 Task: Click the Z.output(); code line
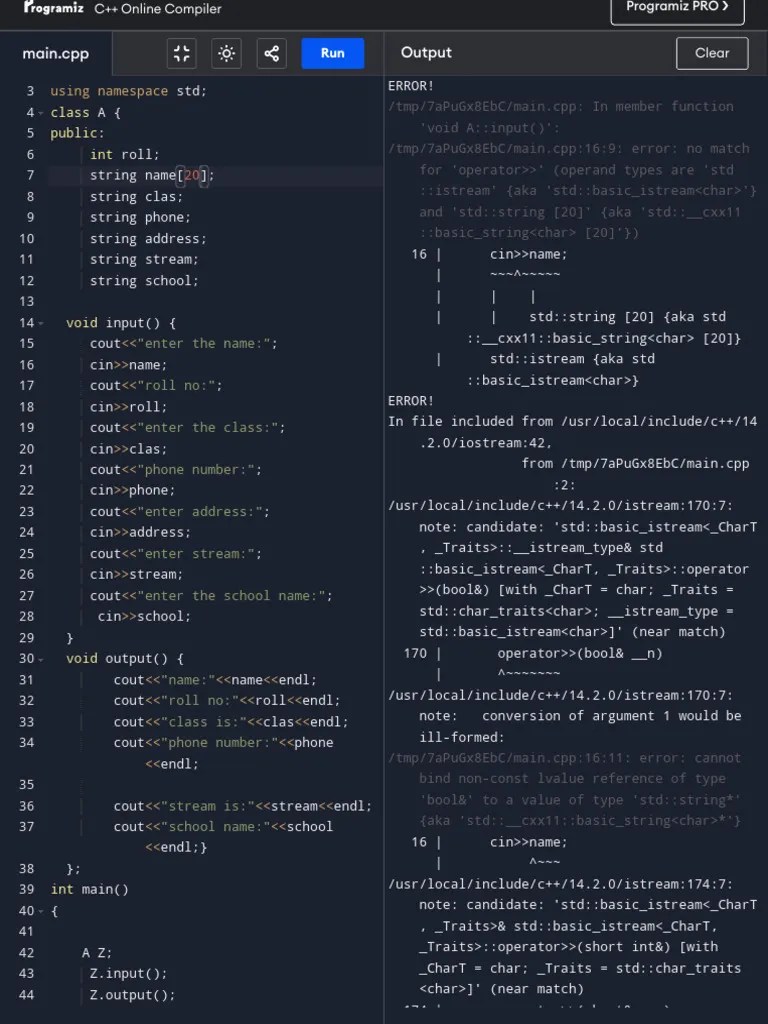click(132, 995)
